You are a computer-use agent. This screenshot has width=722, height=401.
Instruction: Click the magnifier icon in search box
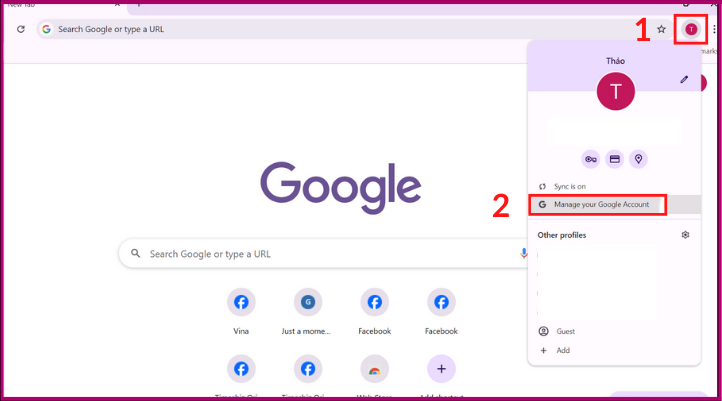pyautogui.click(x=135, y=254)
